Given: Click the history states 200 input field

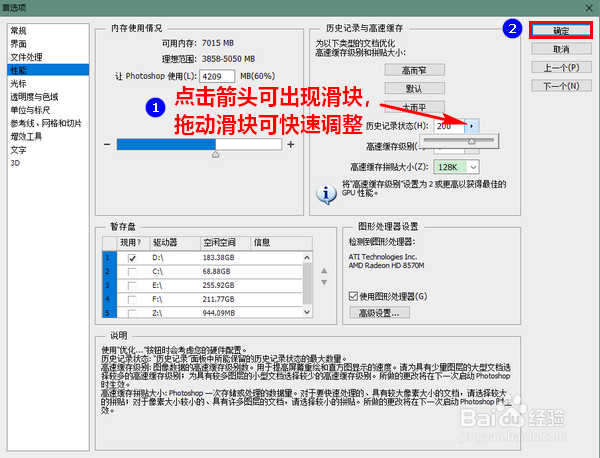Looking at the screenshot, I should coord(449,126).
